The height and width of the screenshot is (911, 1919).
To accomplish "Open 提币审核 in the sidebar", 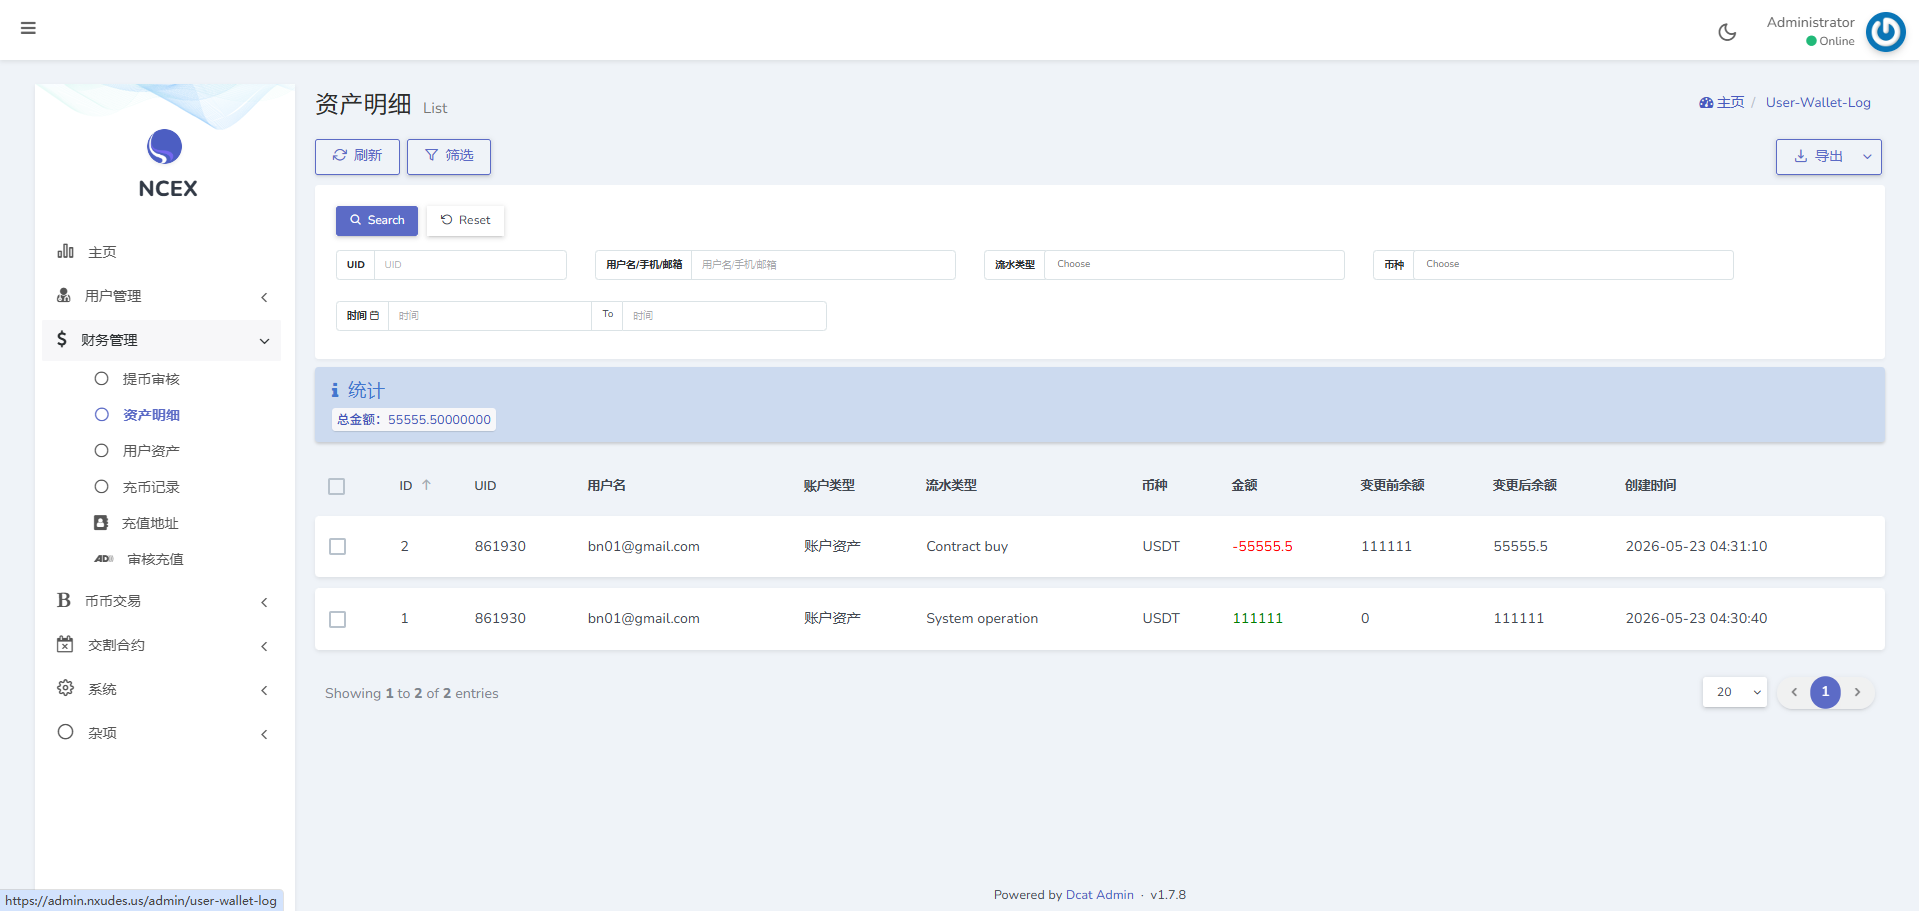I will pos(151,379).
